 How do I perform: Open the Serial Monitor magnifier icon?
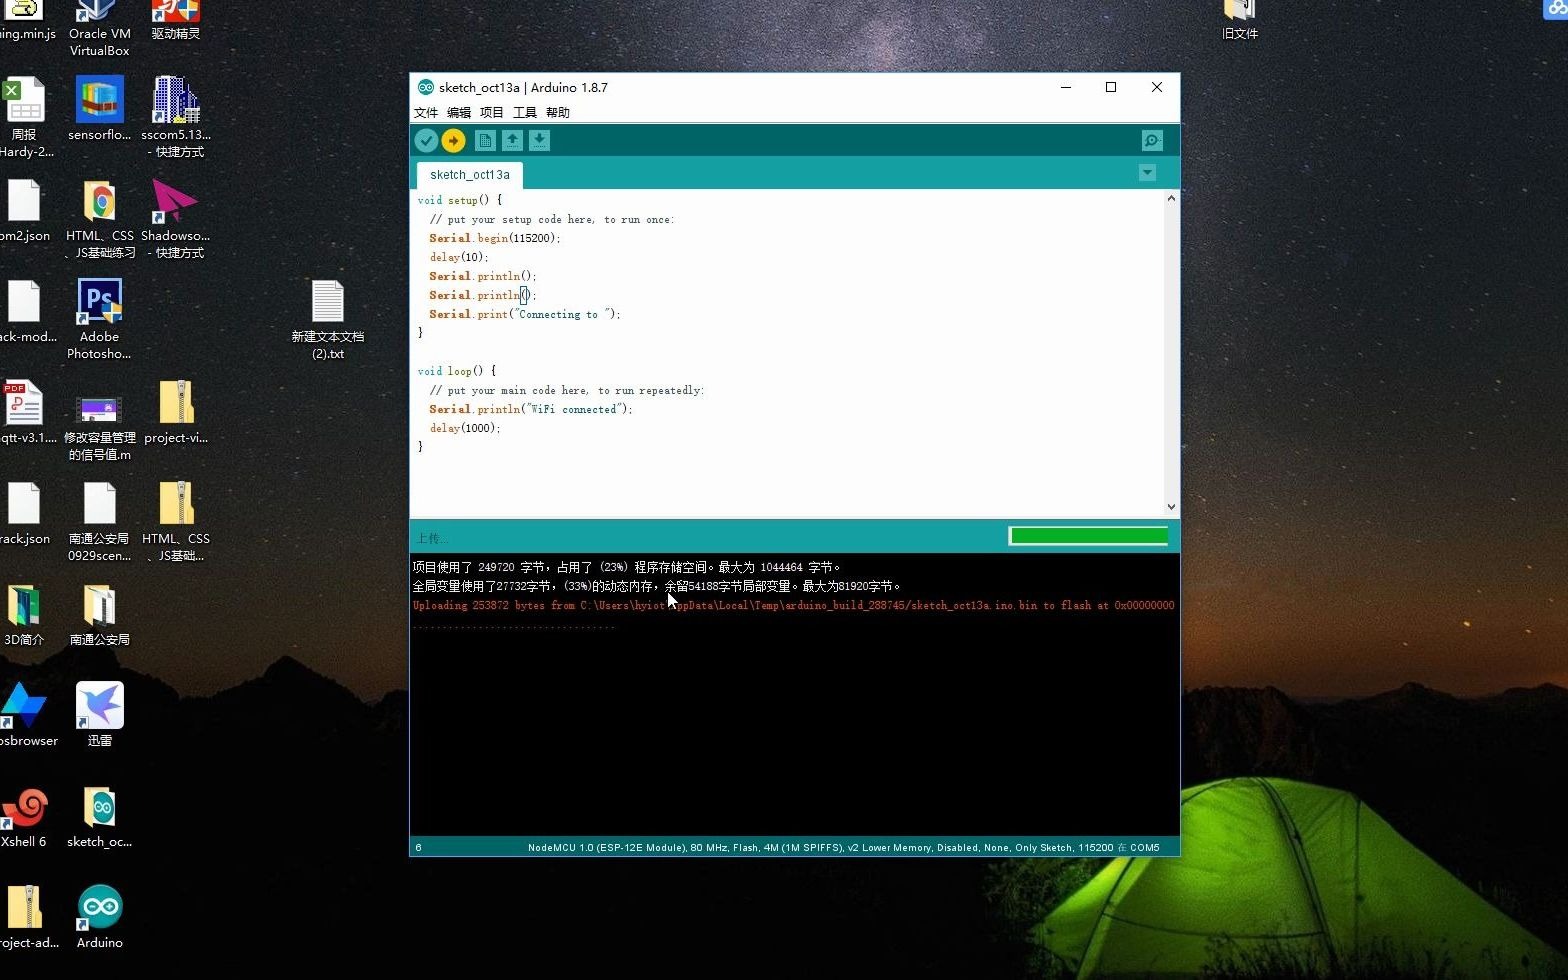(1152, 141)
